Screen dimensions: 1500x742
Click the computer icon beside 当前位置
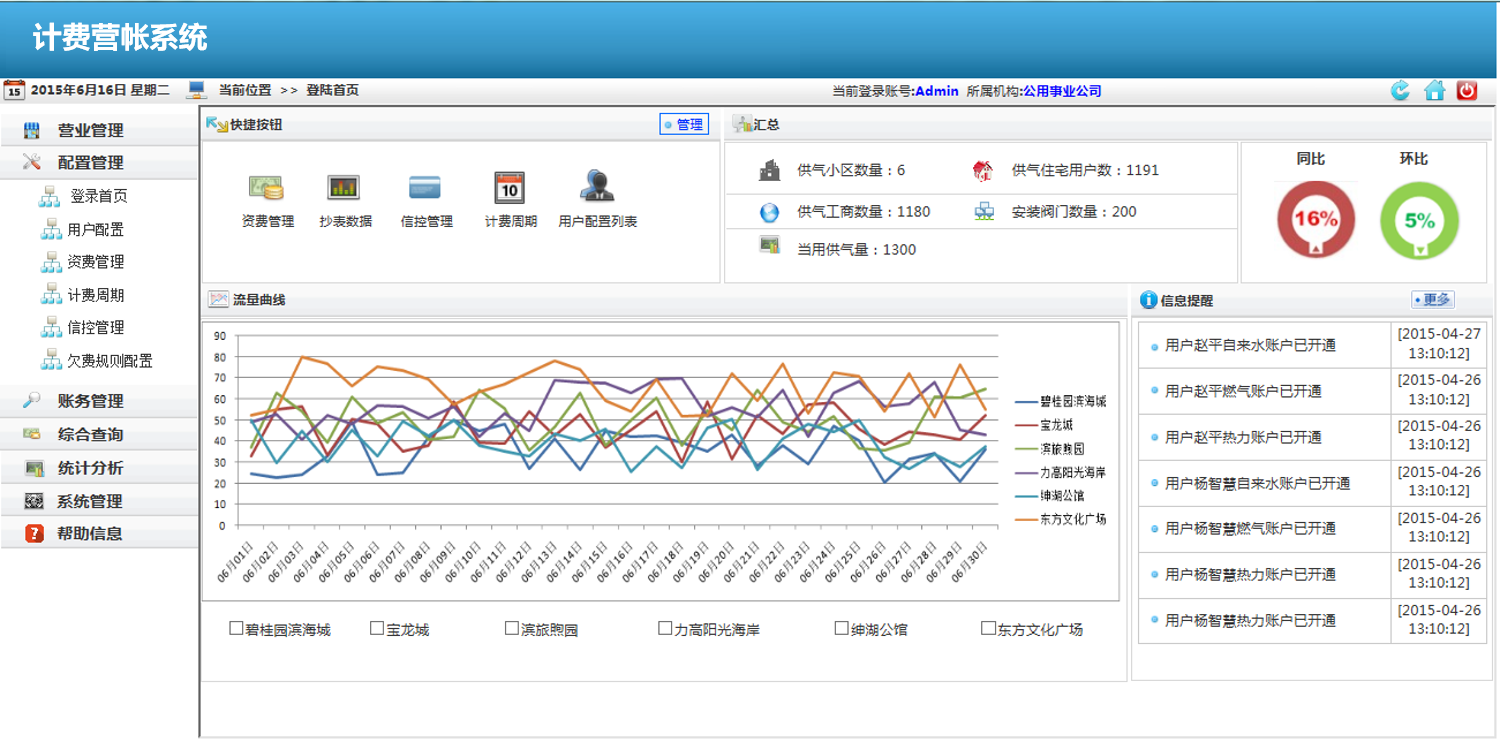[x=197, y=90]
